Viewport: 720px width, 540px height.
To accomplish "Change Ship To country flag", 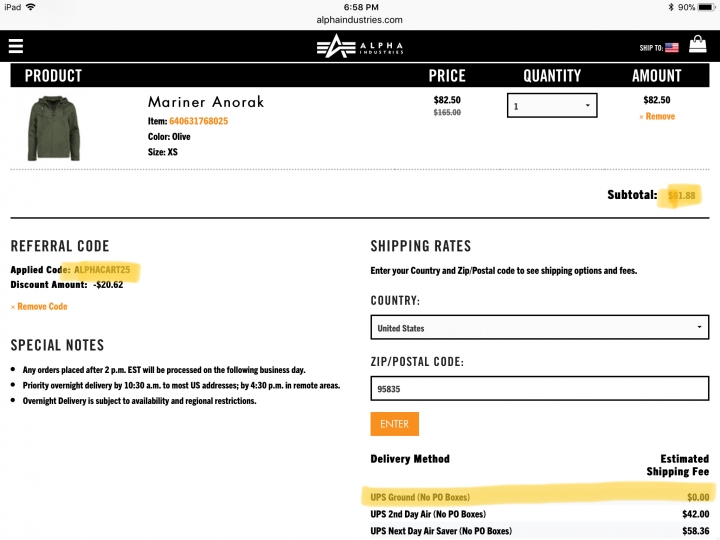I will pos(671,47).
